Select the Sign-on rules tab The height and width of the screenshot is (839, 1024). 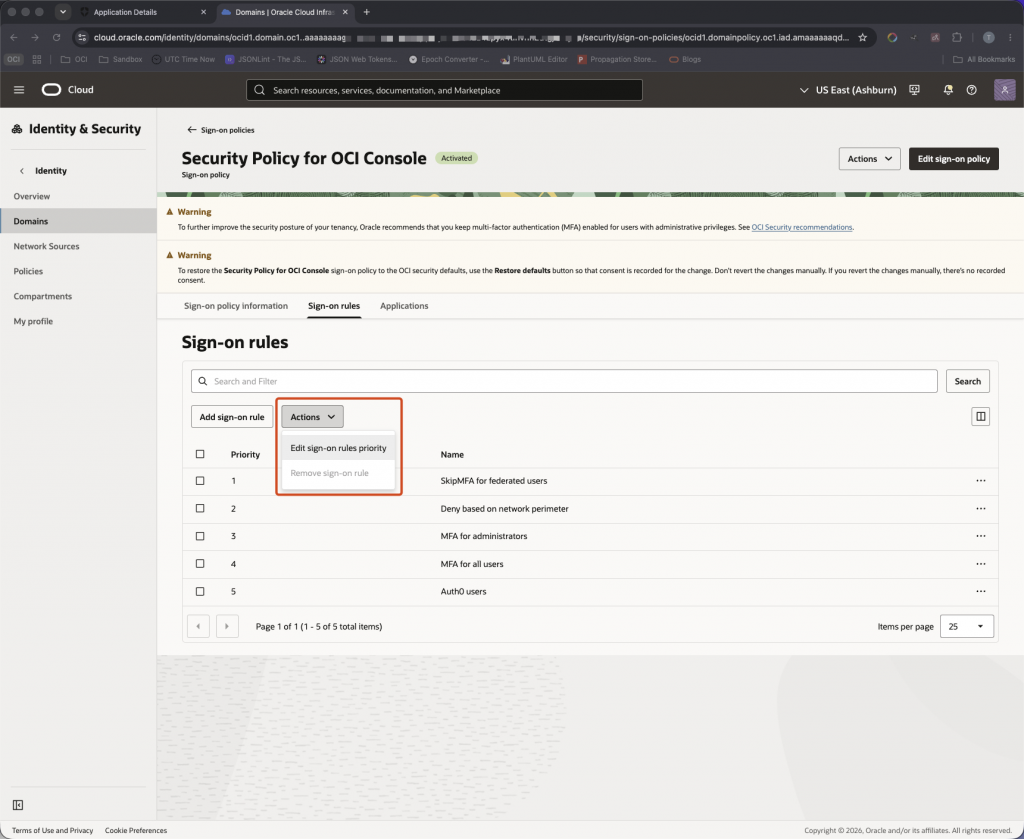(x=334, y=306)
